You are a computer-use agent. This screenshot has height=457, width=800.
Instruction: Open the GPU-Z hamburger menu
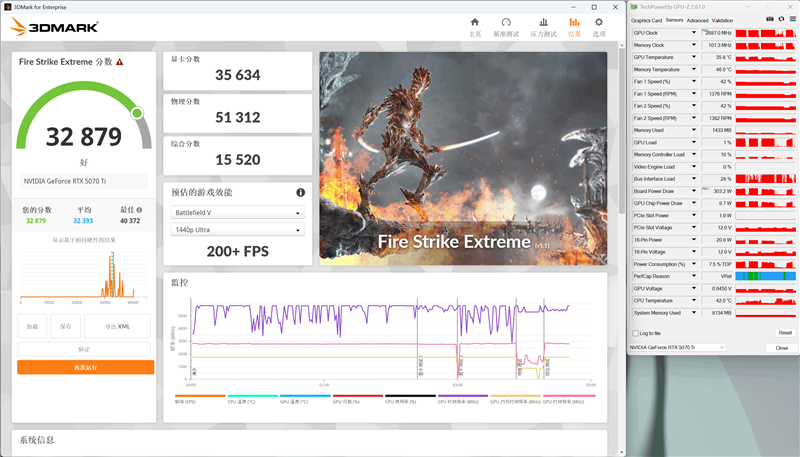[x=792, y=19]
